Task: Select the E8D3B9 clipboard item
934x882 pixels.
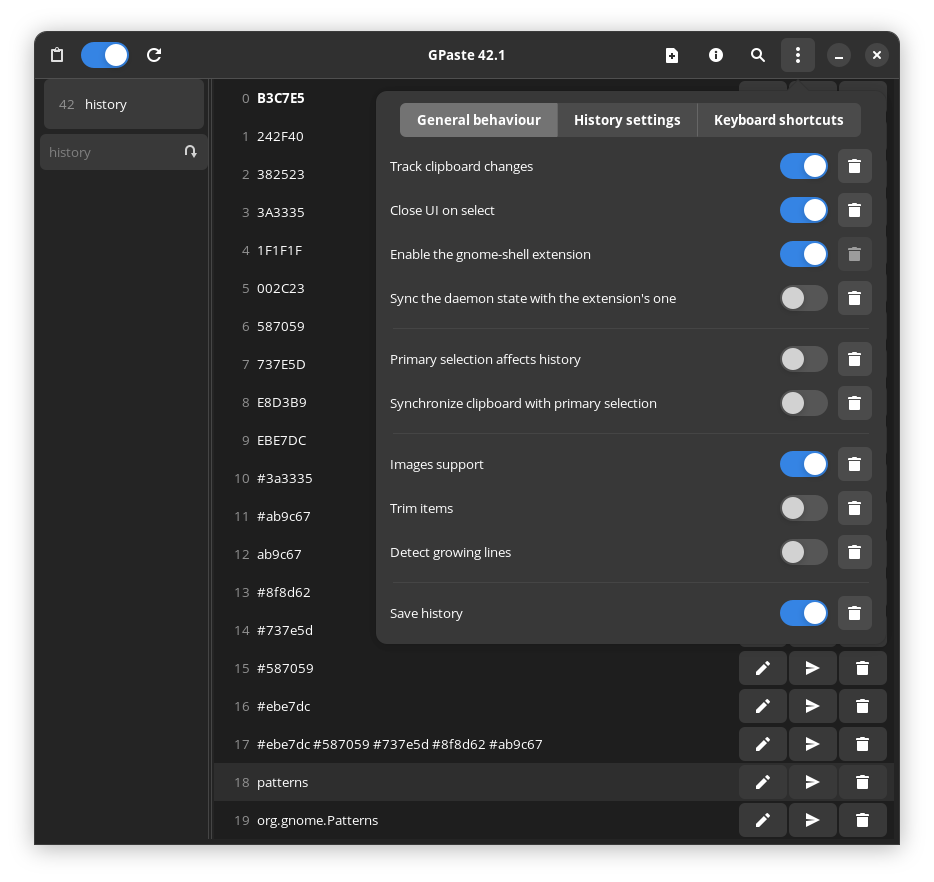Action: pyautogui.click(x=282, y=403)
